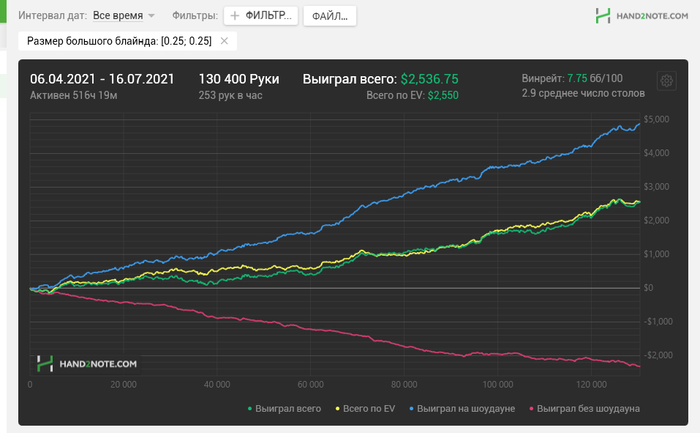Click the '$0' y-axis label
This screenshot has height=433, width=700.
point(648,288)
